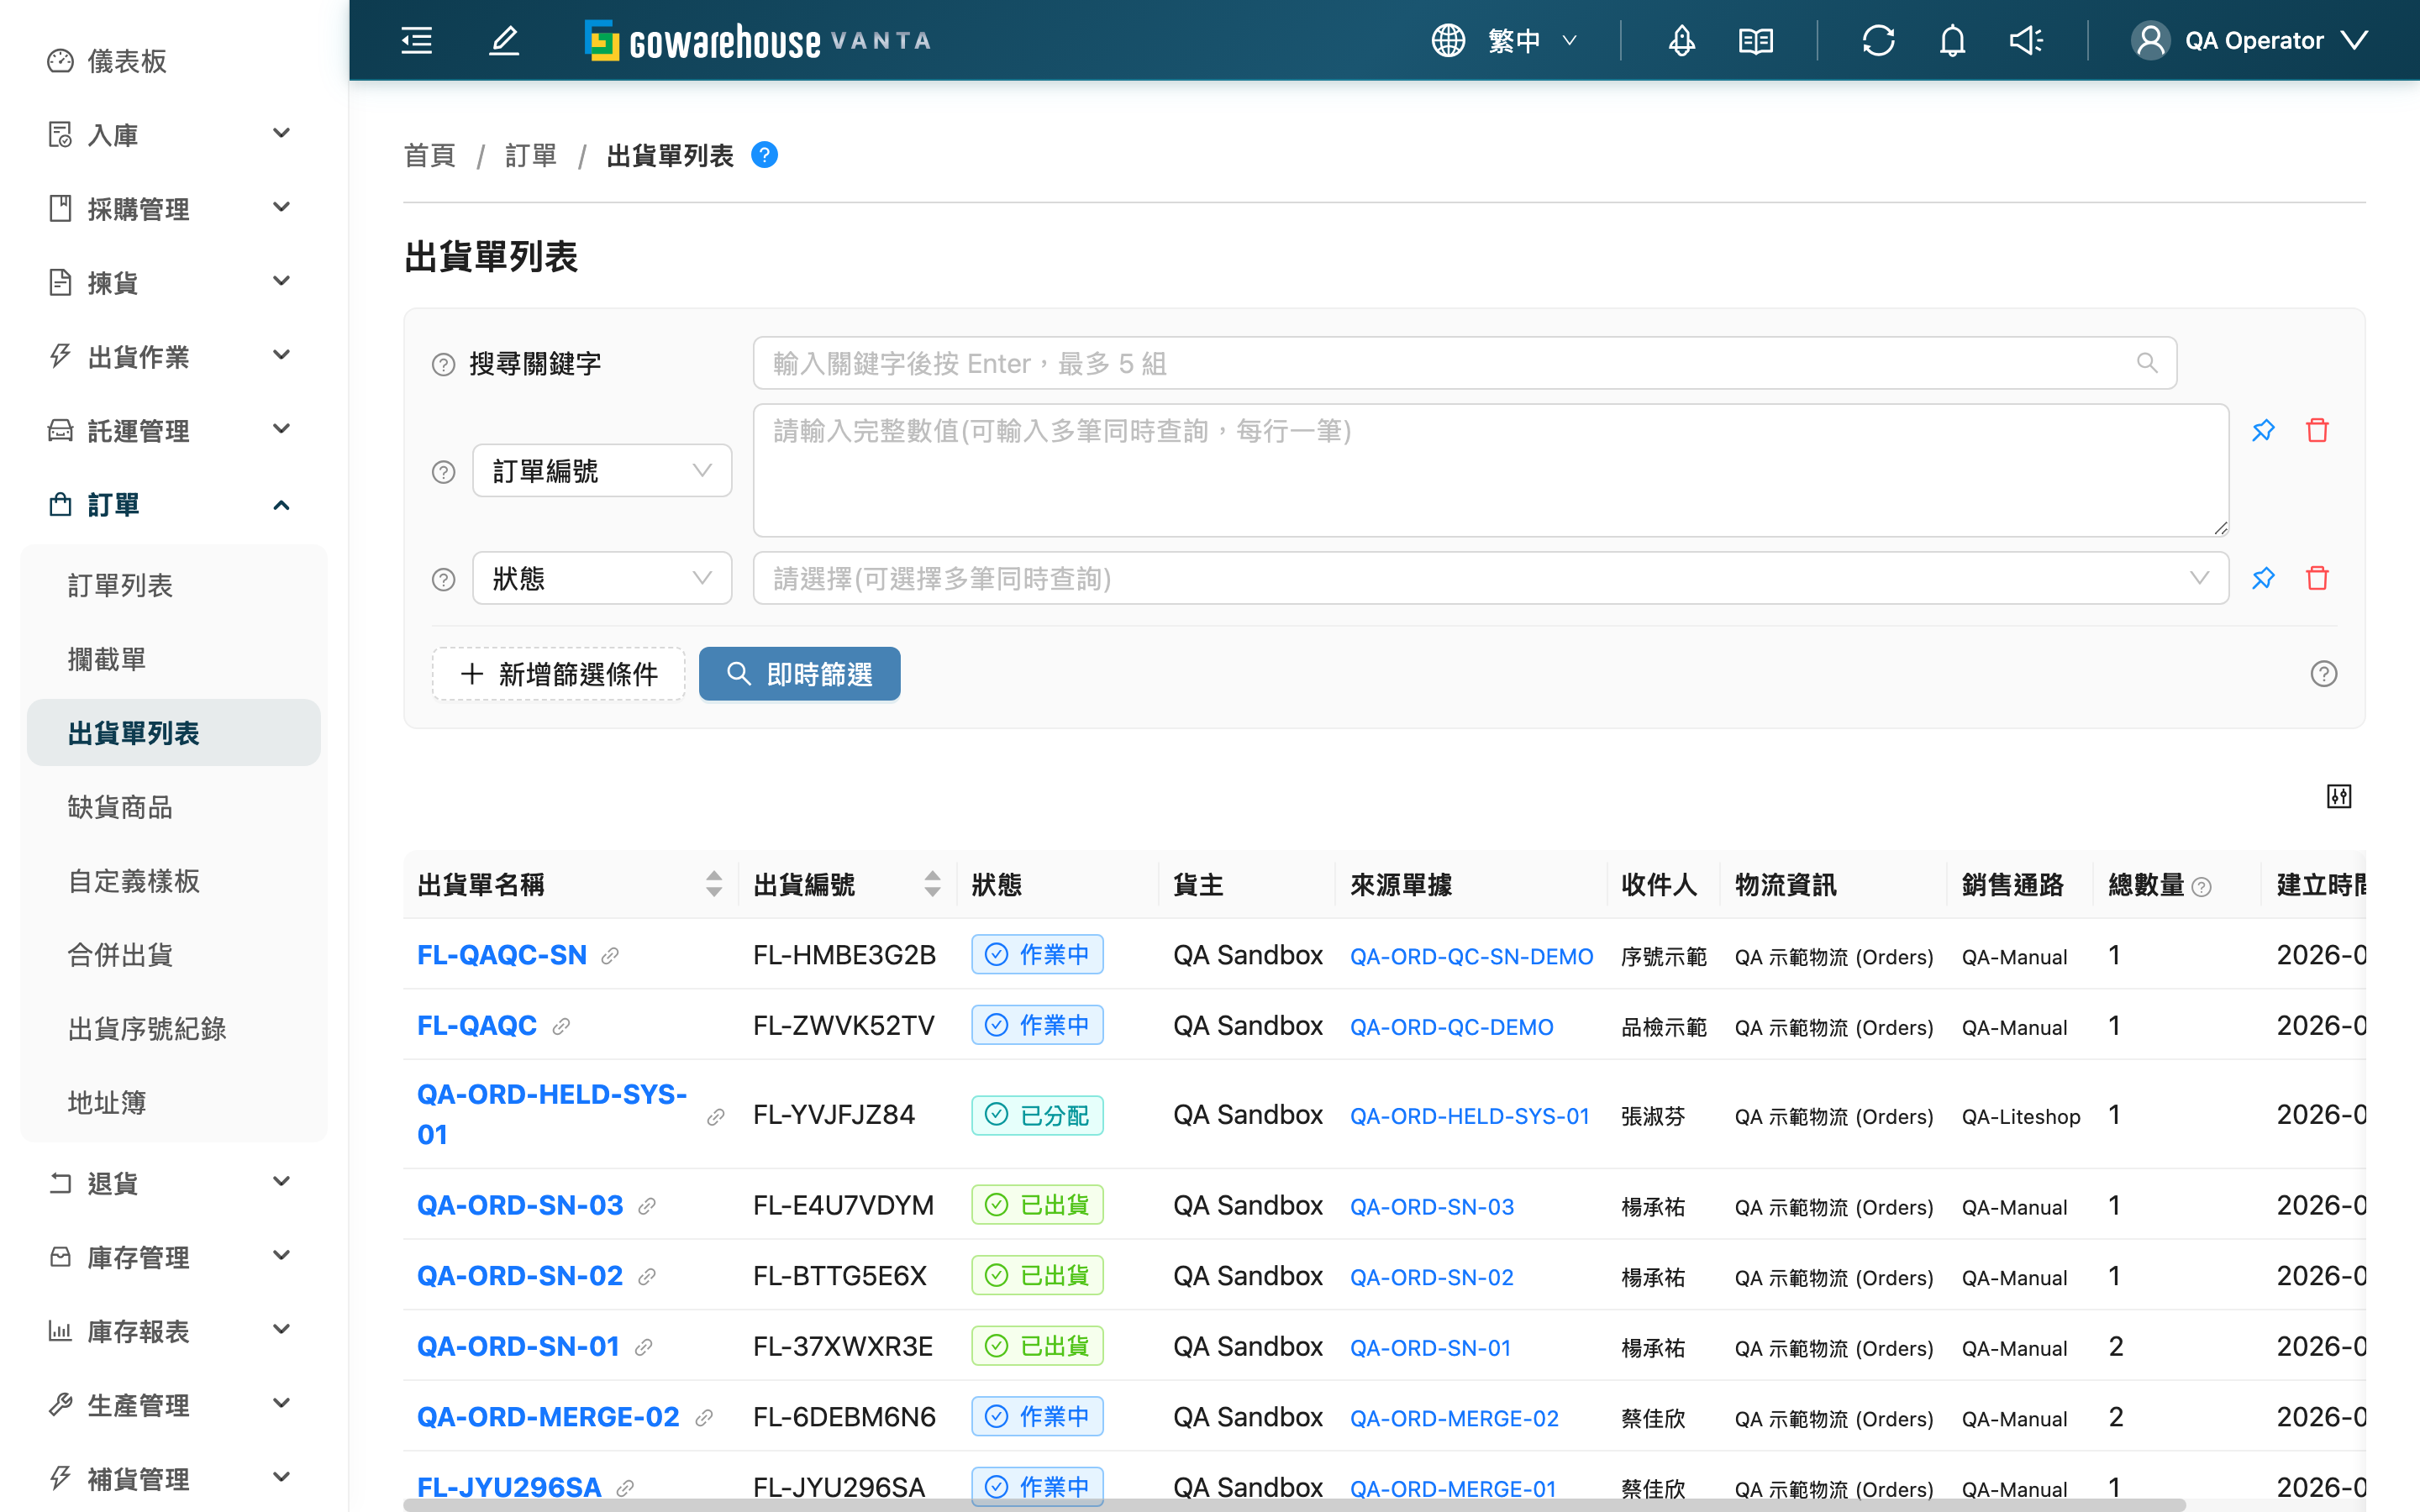Open 出貨序號紀錄 submenu item

click(174, 1029)
